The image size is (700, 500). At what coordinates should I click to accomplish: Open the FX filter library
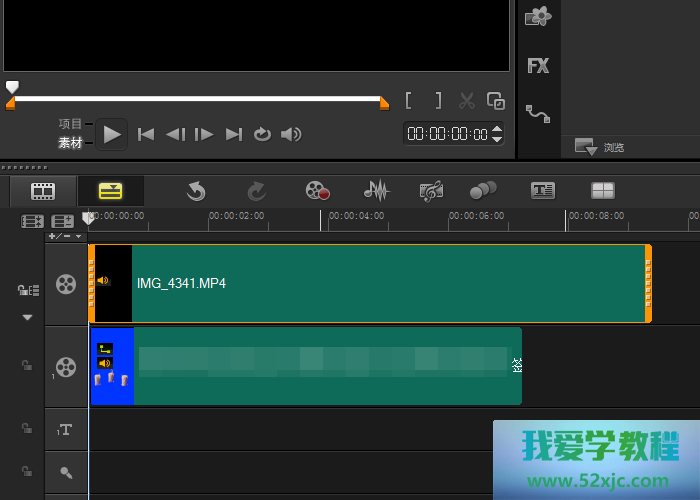[538, 66]
